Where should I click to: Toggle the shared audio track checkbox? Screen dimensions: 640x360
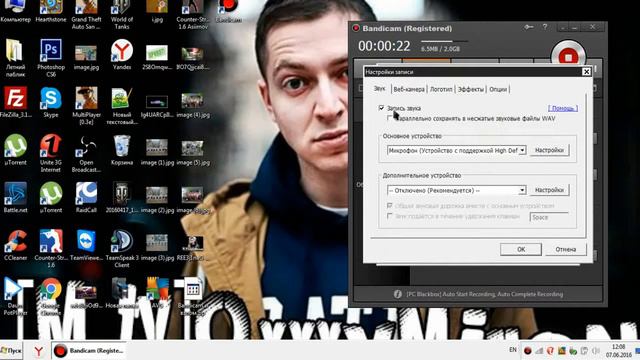pos(389,206)
